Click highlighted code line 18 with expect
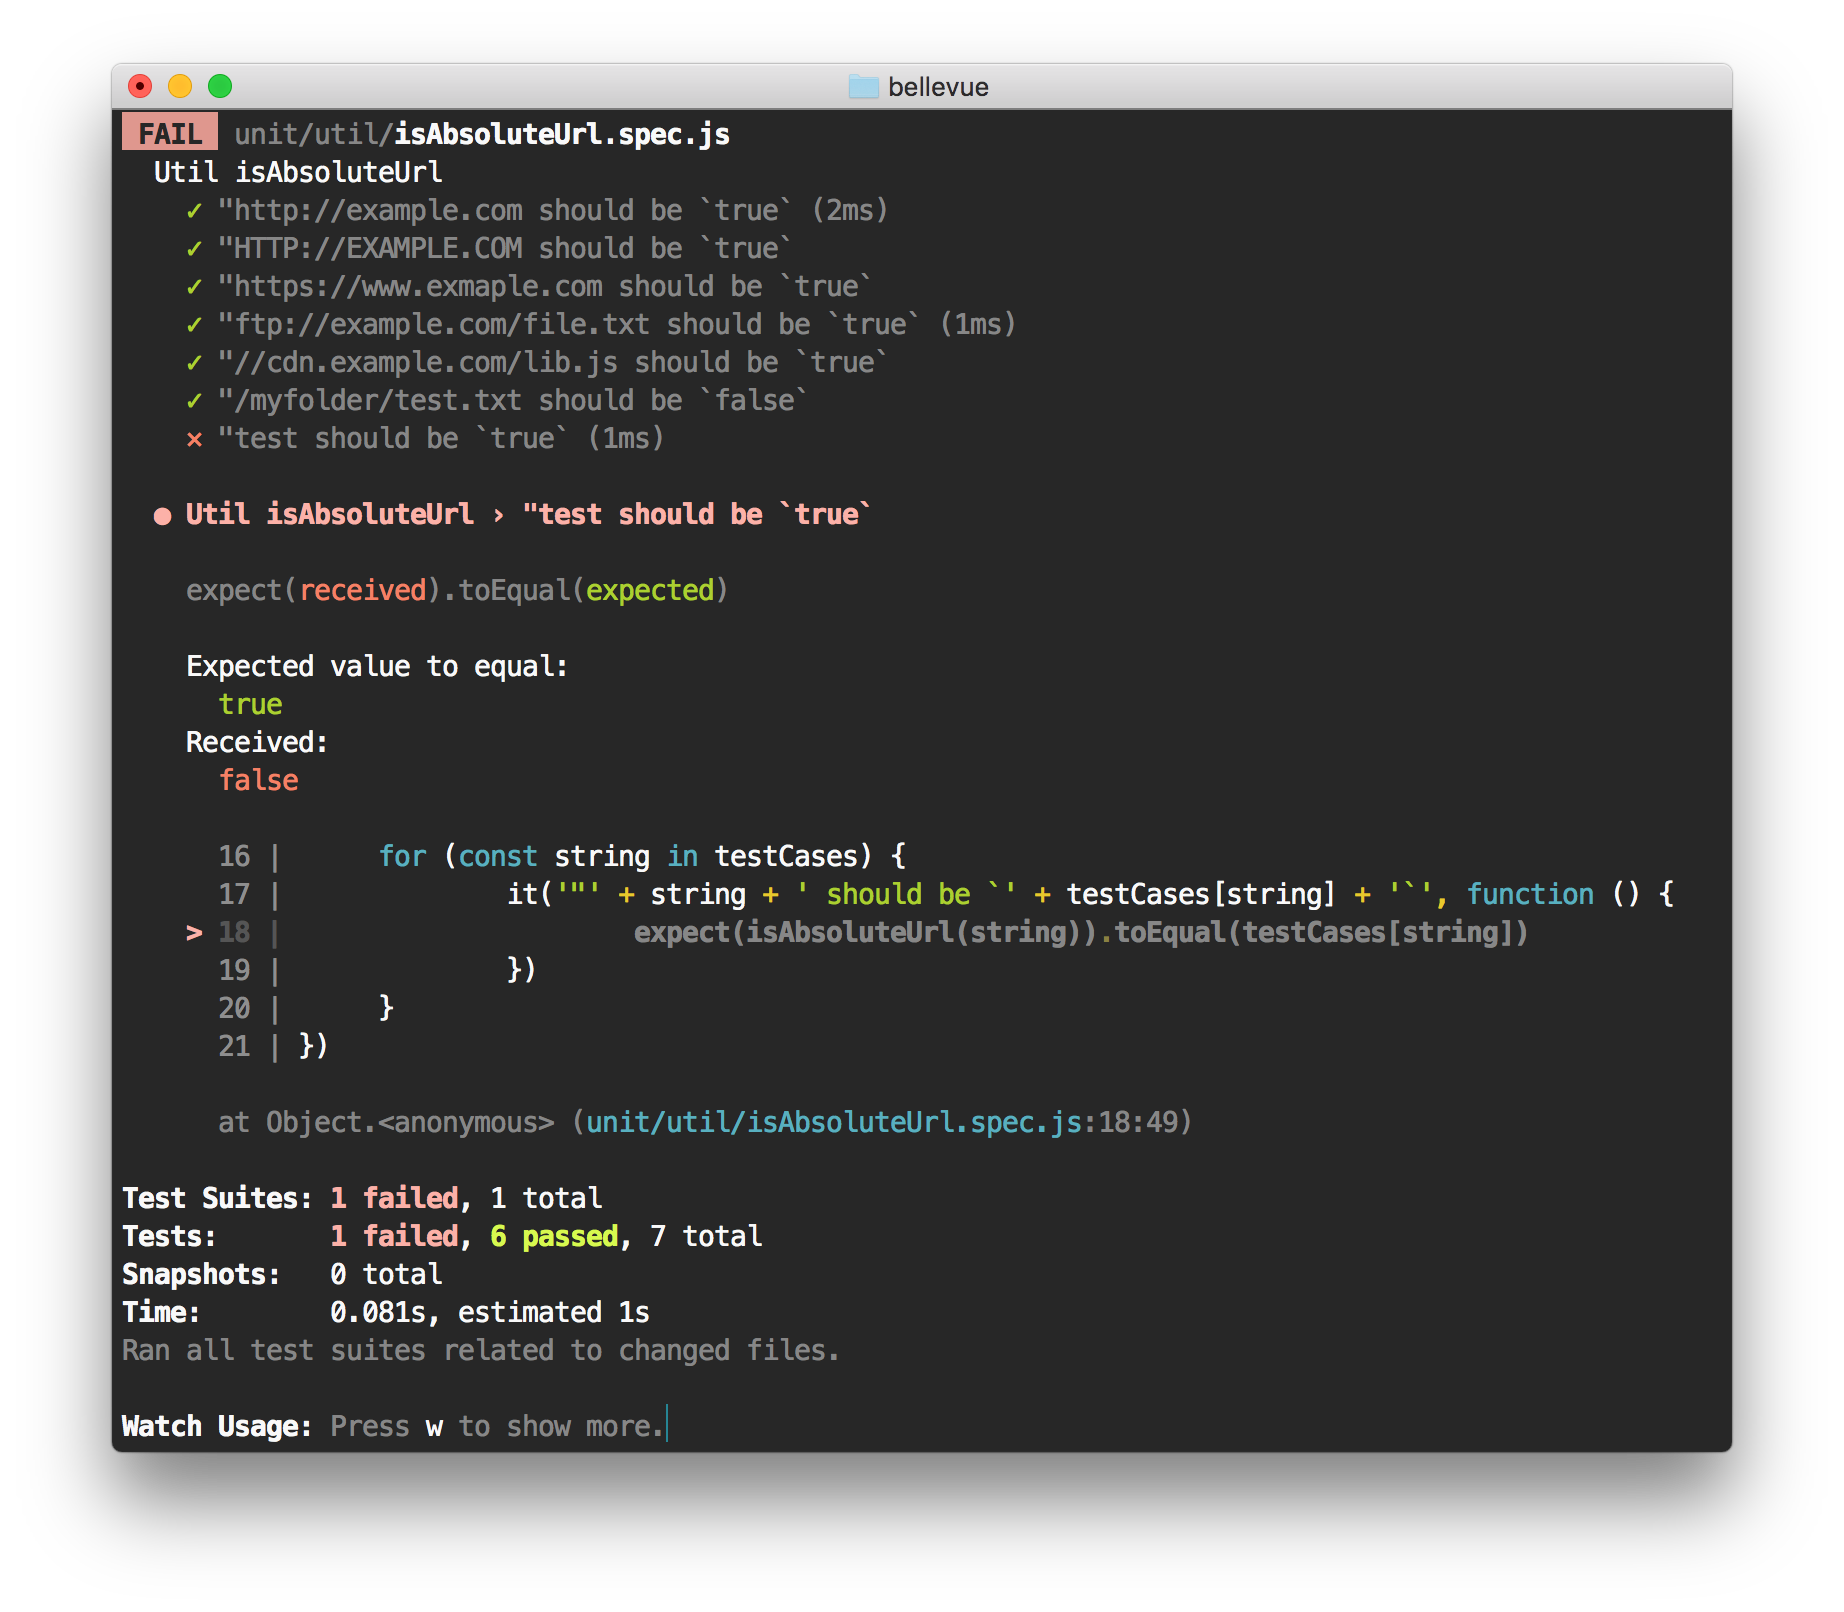Screen dimensions: 1844x1612 tap(857, 932)
